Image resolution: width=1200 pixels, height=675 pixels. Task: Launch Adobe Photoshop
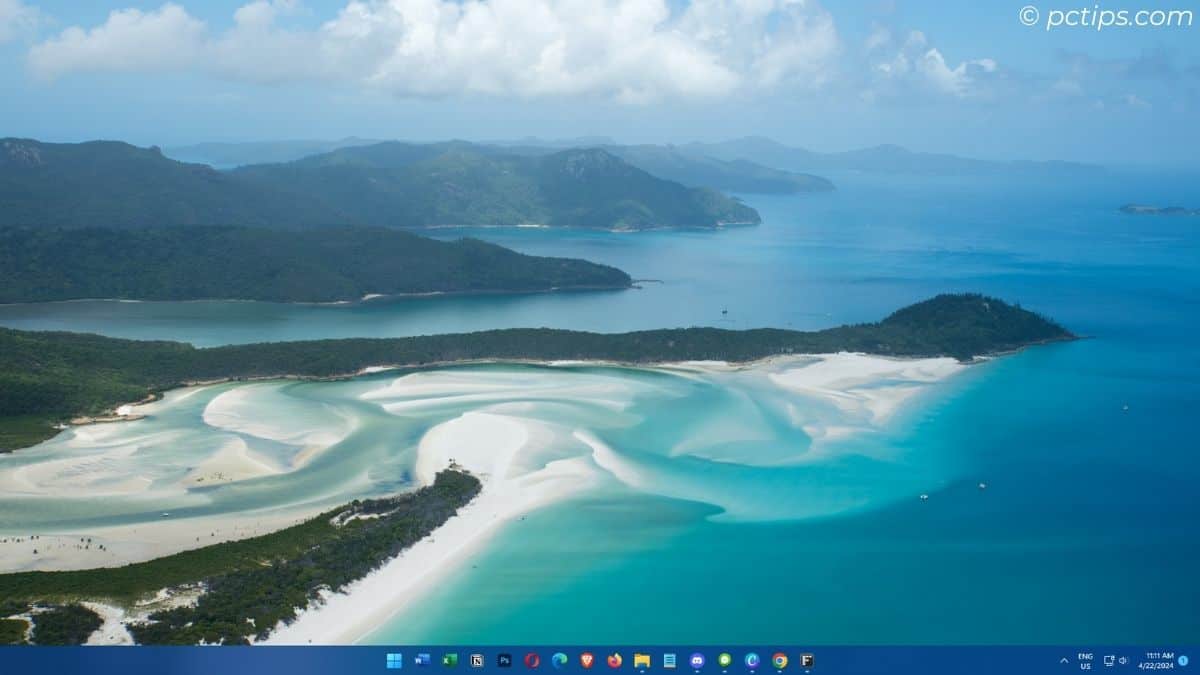(505, 660)
